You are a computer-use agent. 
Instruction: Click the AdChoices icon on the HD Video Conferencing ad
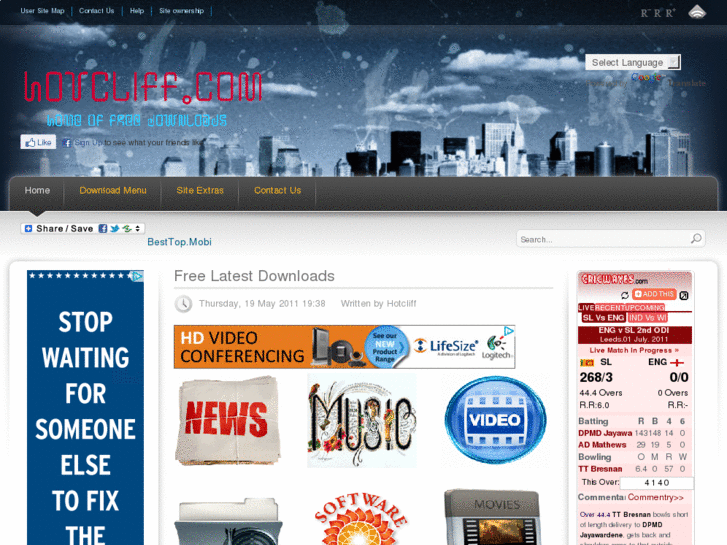[509, 331]
